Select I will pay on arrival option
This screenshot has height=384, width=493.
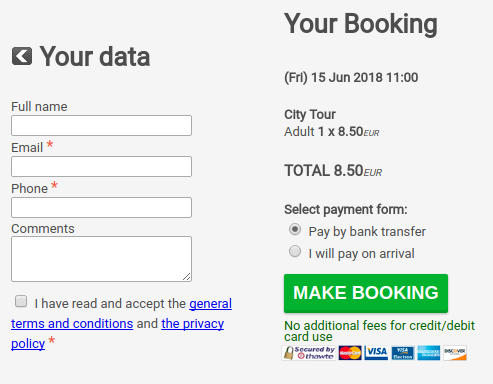pyautogui.click(x=295, y=252)
